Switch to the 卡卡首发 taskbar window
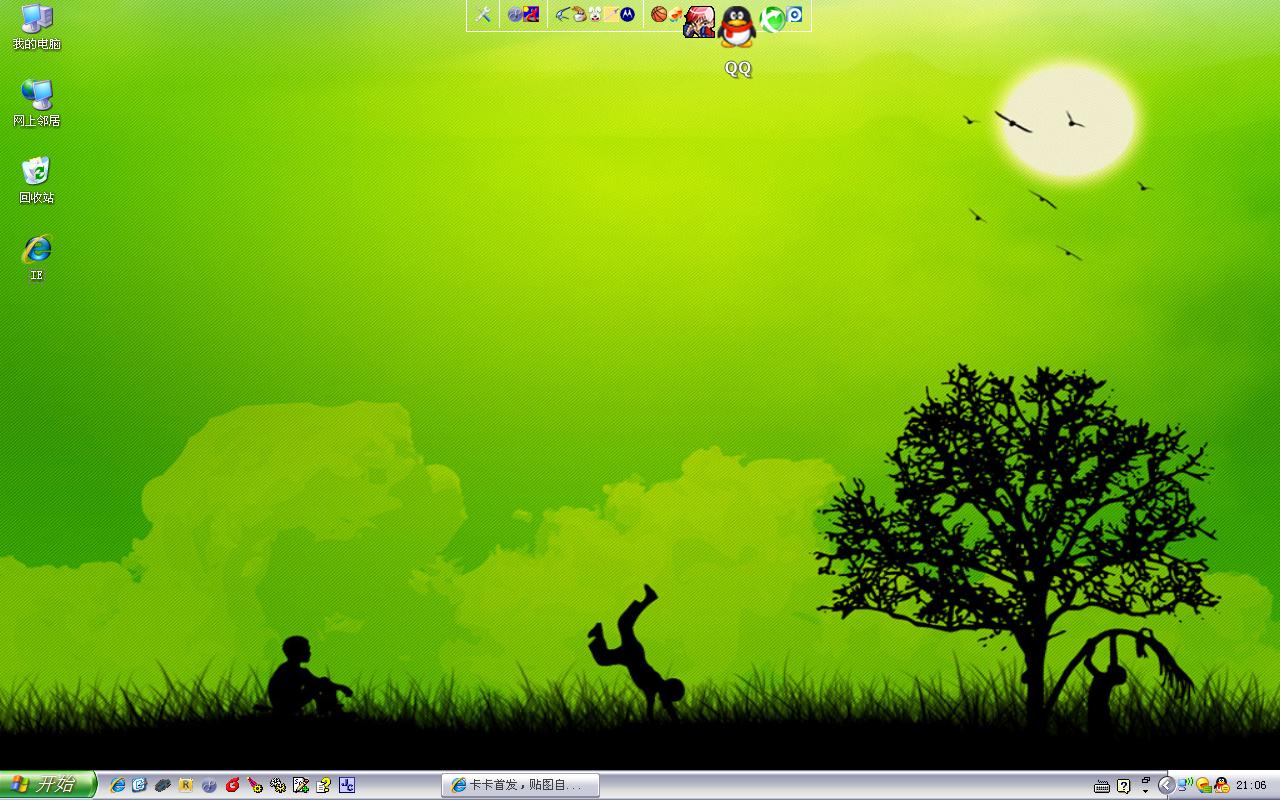 point(520,785)
